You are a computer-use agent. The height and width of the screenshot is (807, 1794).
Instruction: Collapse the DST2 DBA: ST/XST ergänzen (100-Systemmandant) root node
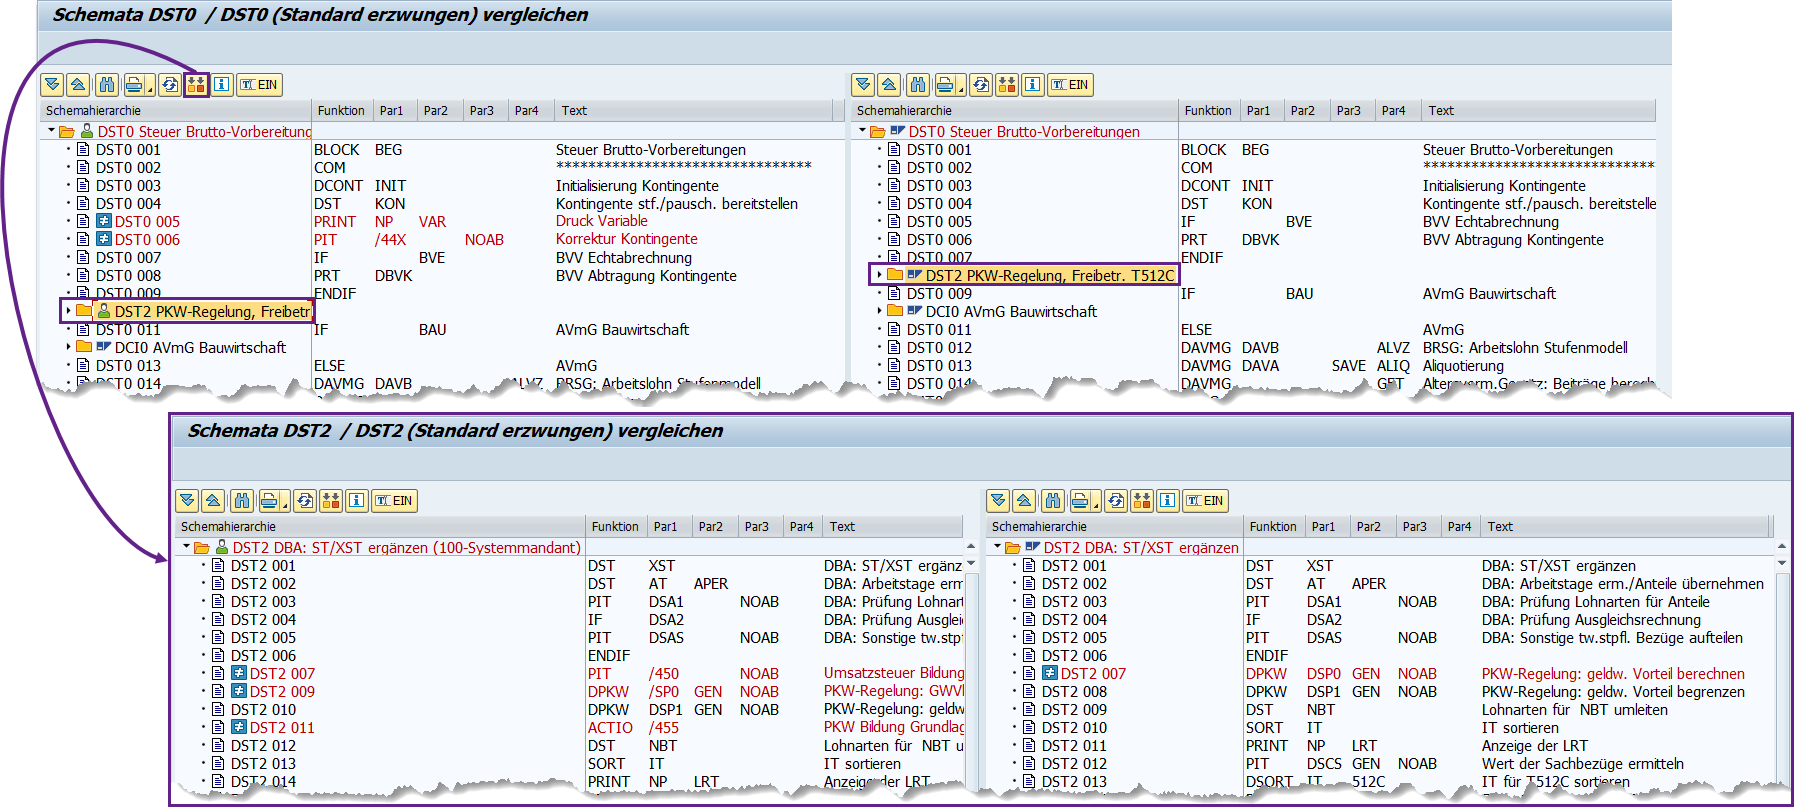coord(186,548)
